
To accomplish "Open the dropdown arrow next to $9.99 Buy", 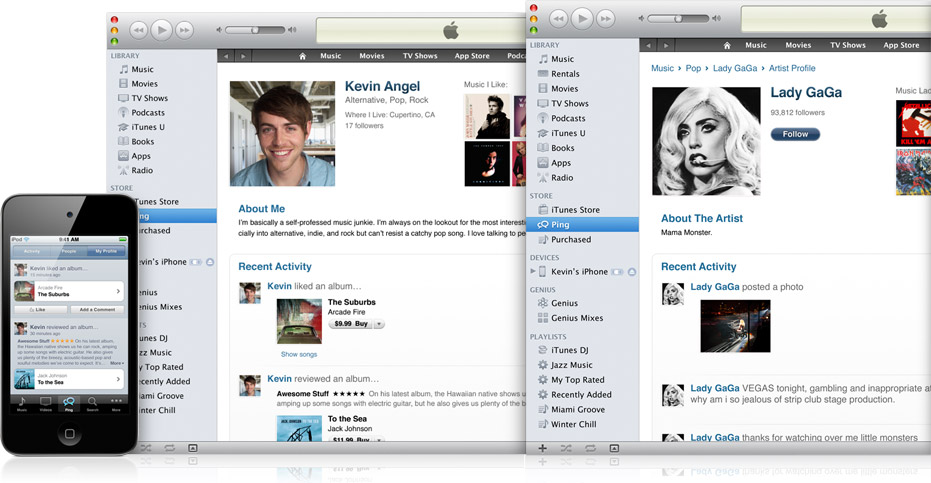I will [x=380, y=324].
